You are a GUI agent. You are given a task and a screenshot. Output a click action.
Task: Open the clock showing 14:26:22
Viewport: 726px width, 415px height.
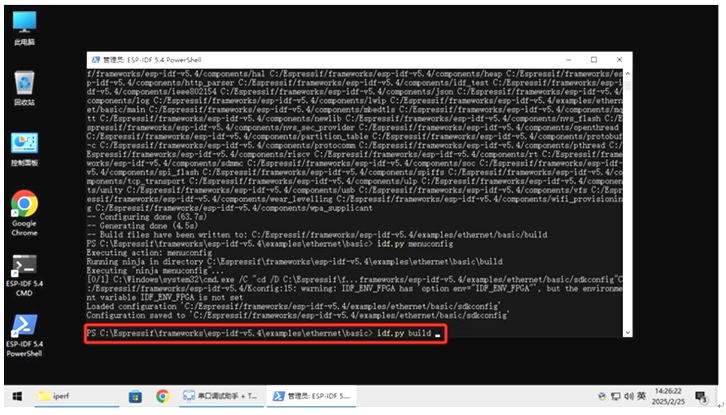click(x=668, y=396)
